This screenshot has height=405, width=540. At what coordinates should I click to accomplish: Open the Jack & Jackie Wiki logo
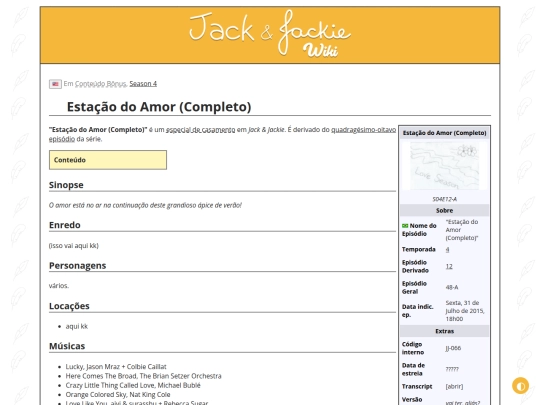coord(270,34)
